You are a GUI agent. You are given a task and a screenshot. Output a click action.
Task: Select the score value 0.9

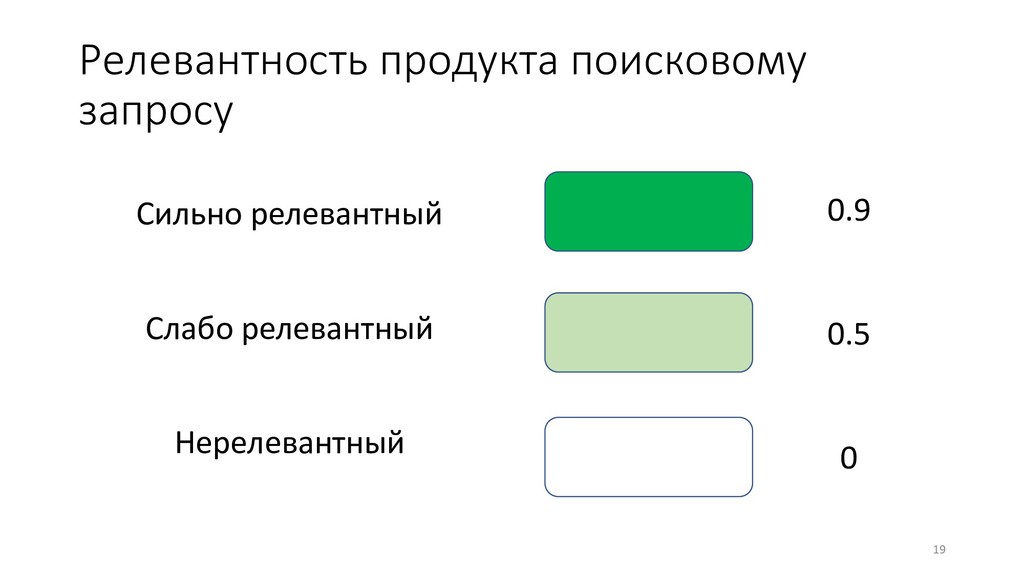click(848, 210)
